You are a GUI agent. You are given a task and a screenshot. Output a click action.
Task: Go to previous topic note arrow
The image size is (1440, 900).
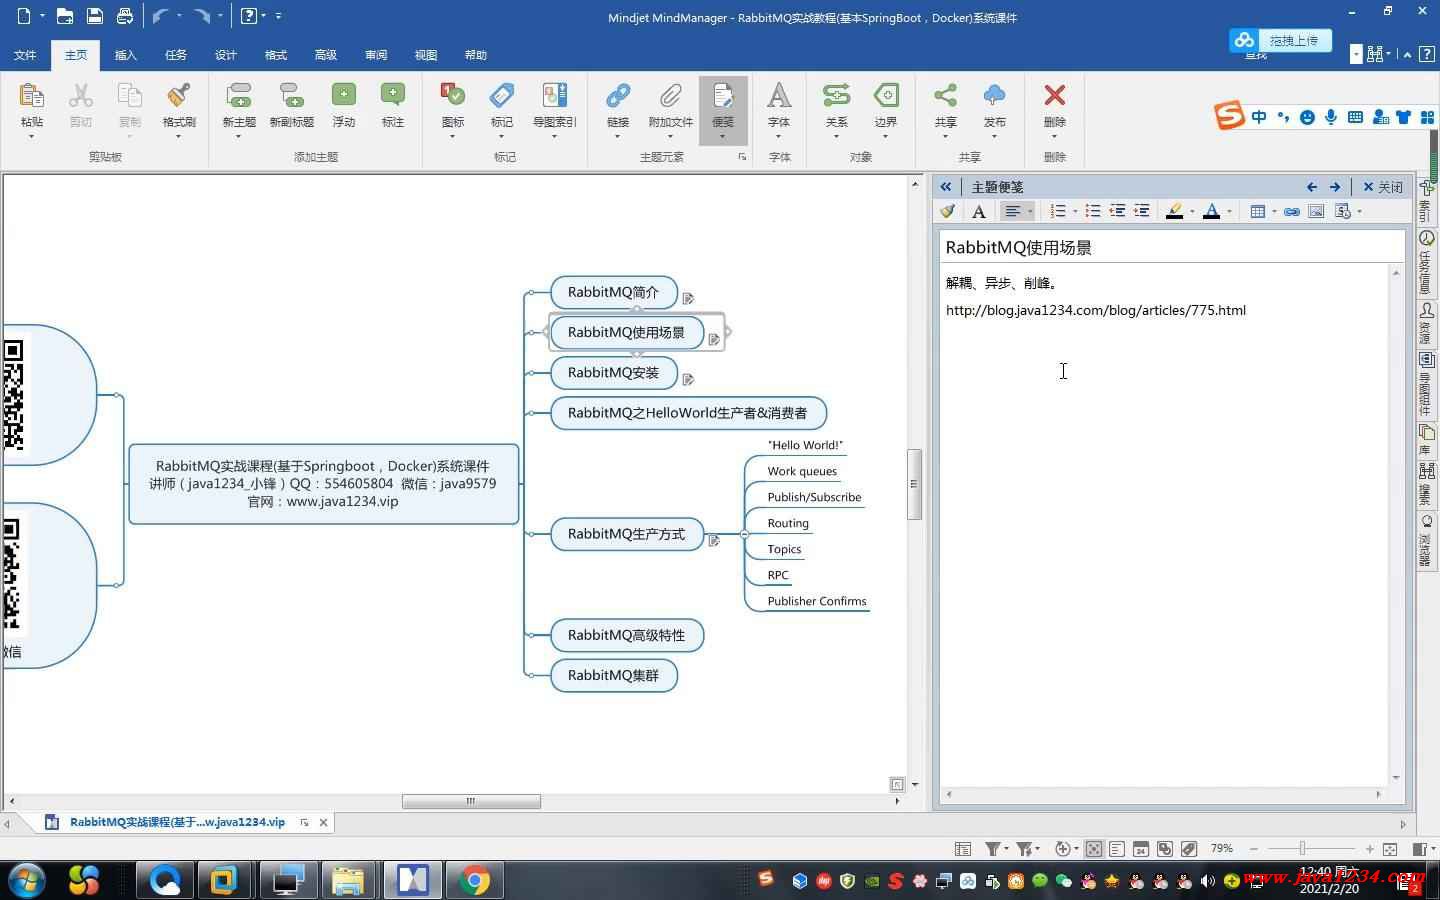pyautogui.click(x=1312, y=187)
